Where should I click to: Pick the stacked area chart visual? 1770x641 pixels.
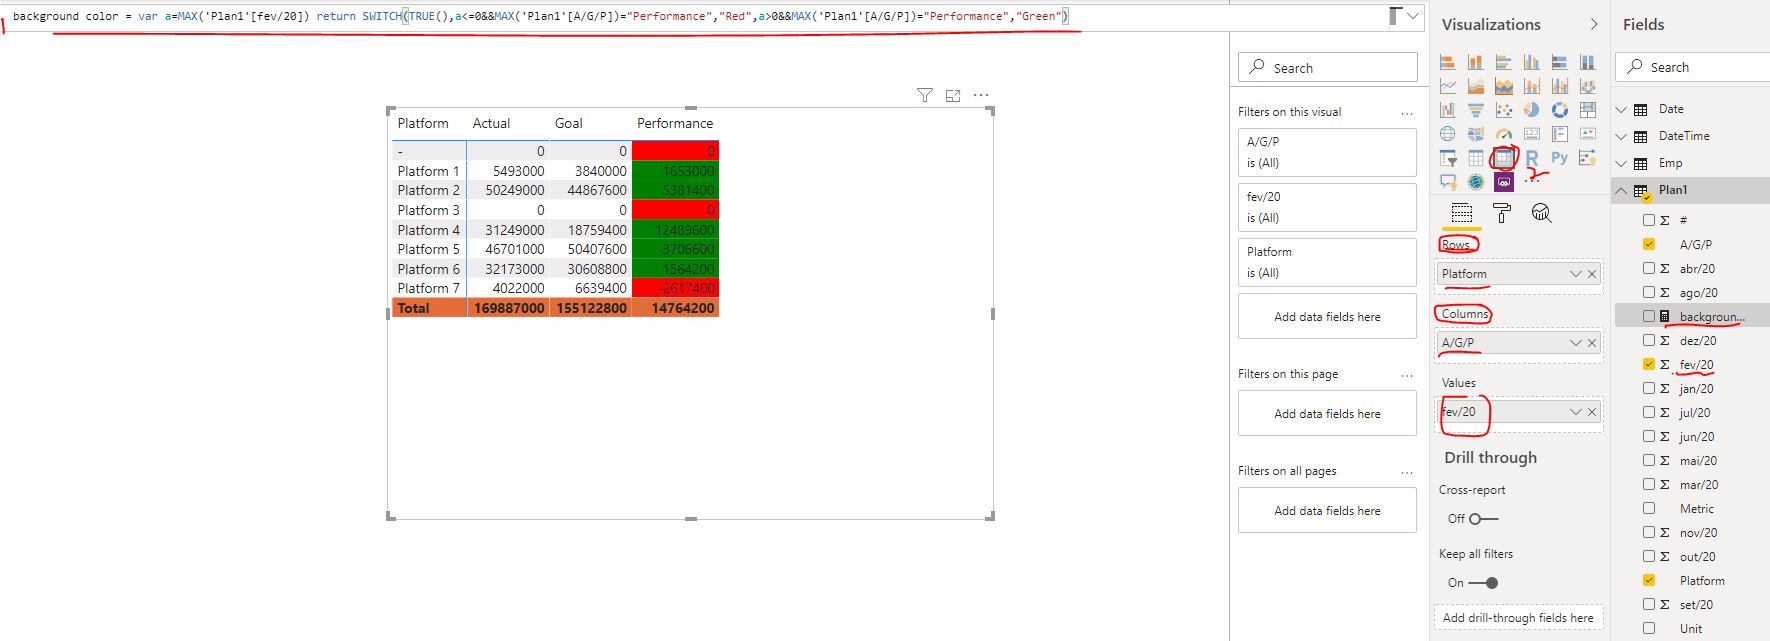pos(1504,86)
